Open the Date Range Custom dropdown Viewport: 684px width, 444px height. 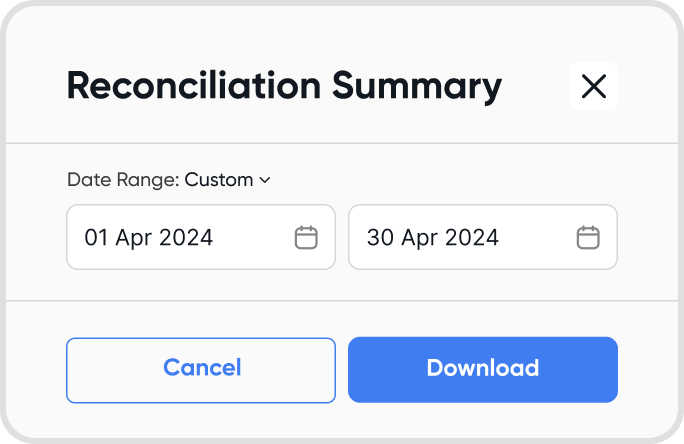pos(169,180)
